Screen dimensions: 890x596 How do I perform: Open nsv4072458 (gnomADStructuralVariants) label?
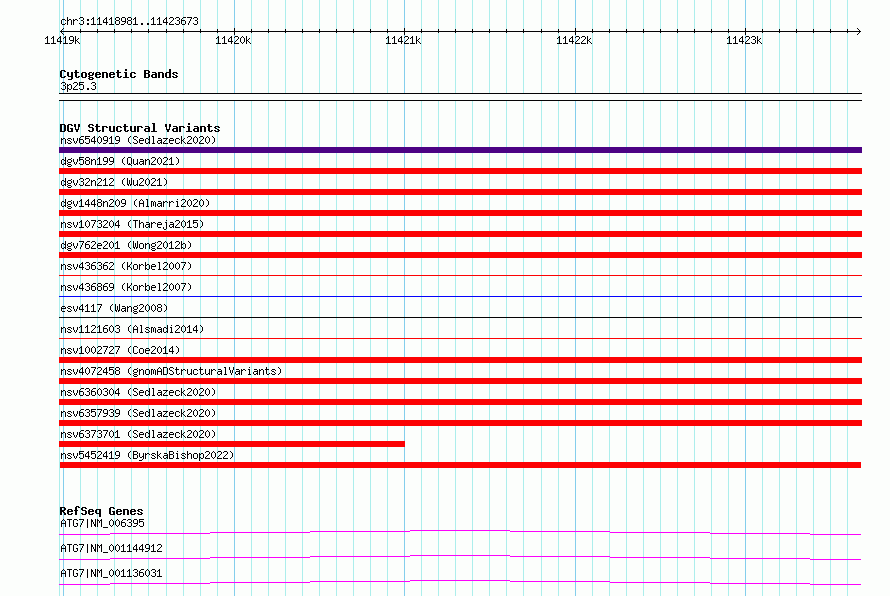tap(171, 371)
